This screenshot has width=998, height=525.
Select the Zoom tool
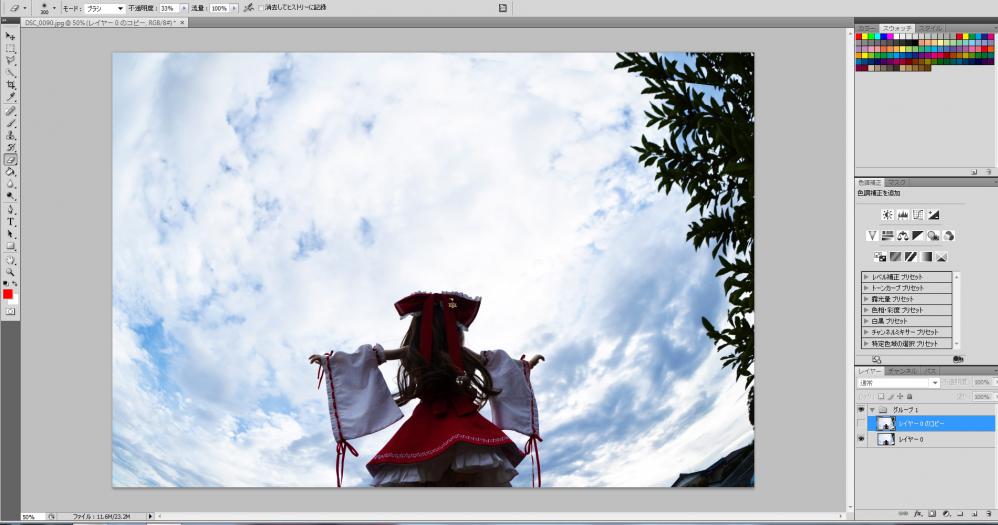pyautogui.click(x=10, y=272)
